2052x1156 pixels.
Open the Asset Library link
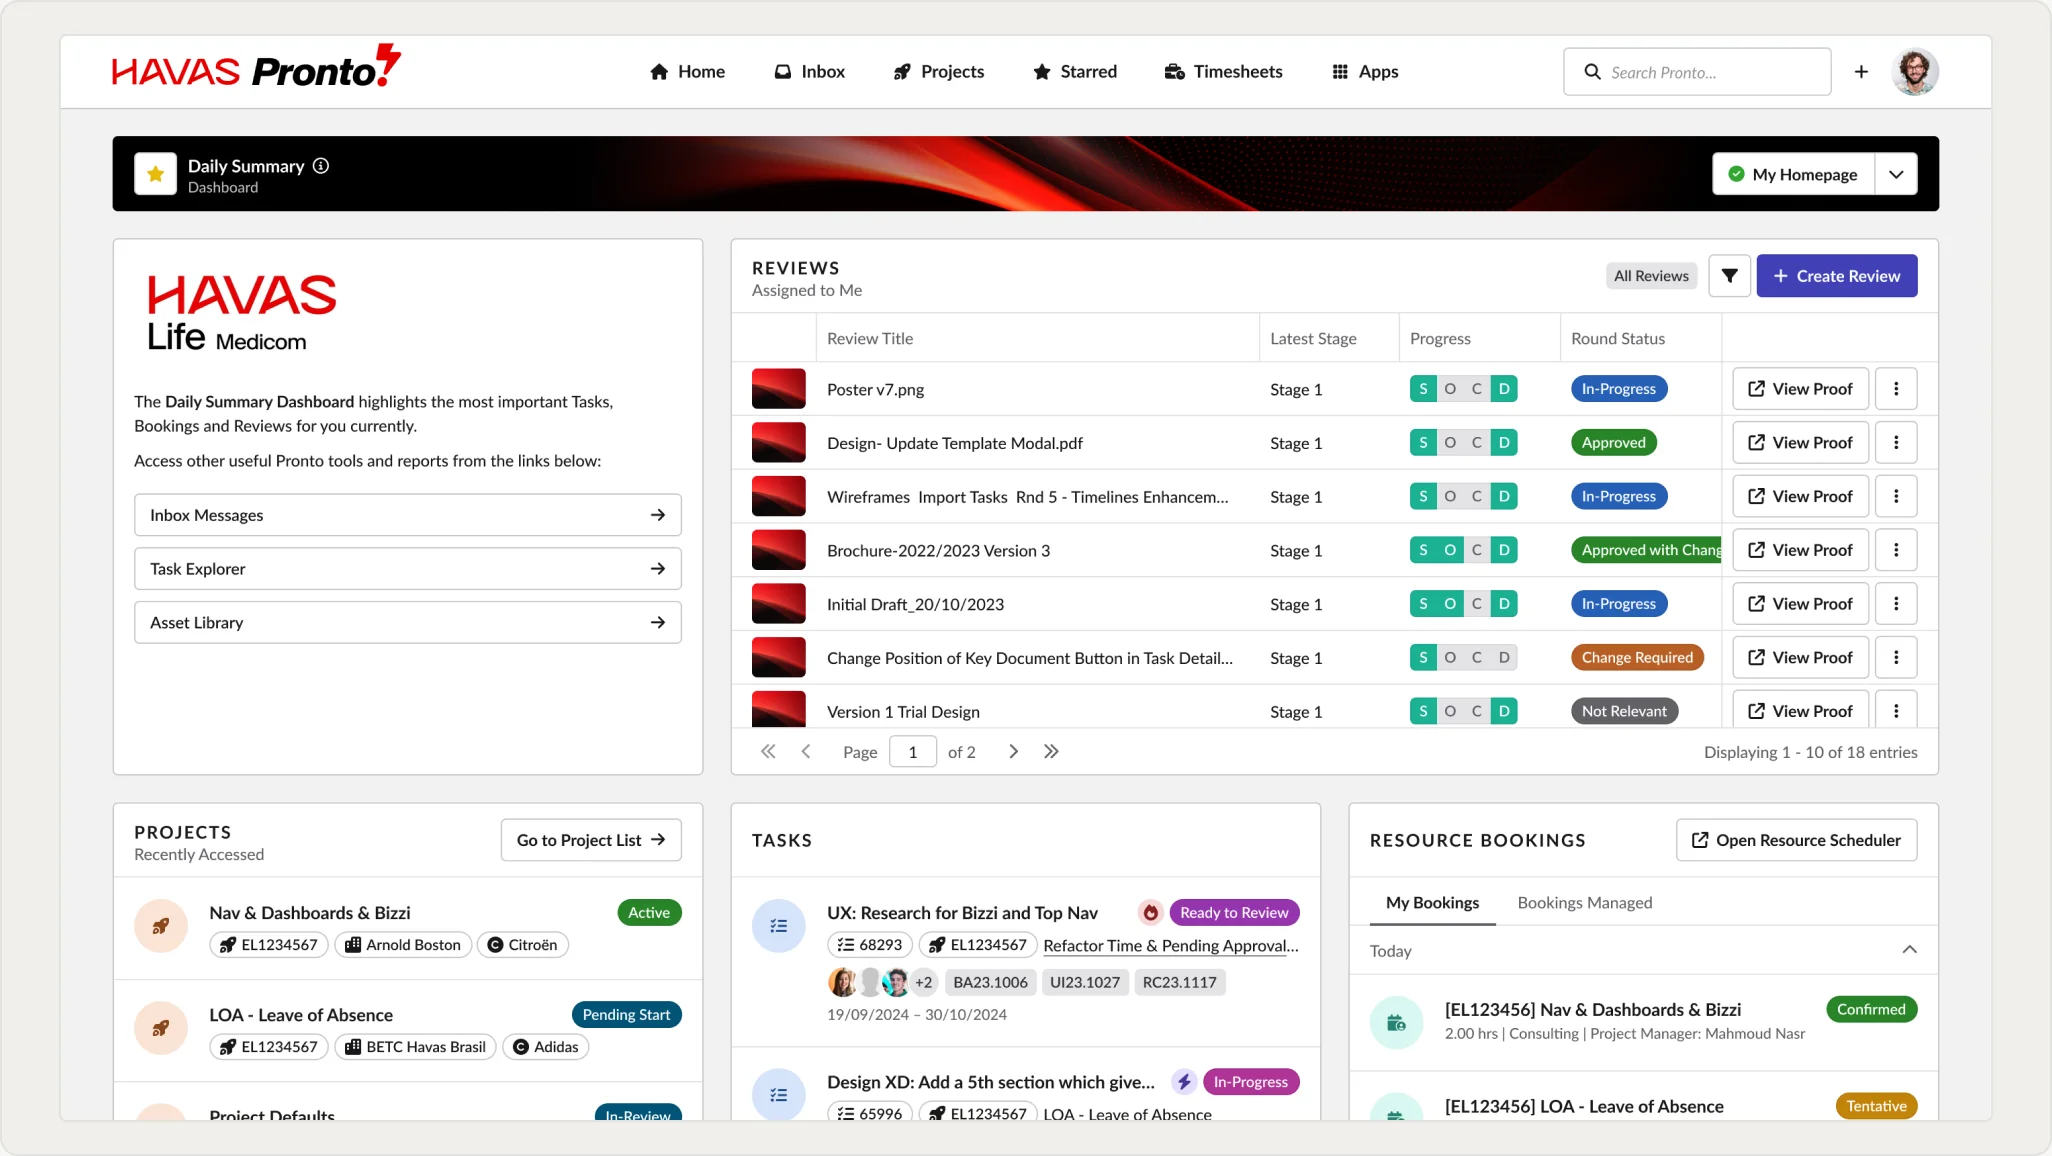(x=408, y=623)
